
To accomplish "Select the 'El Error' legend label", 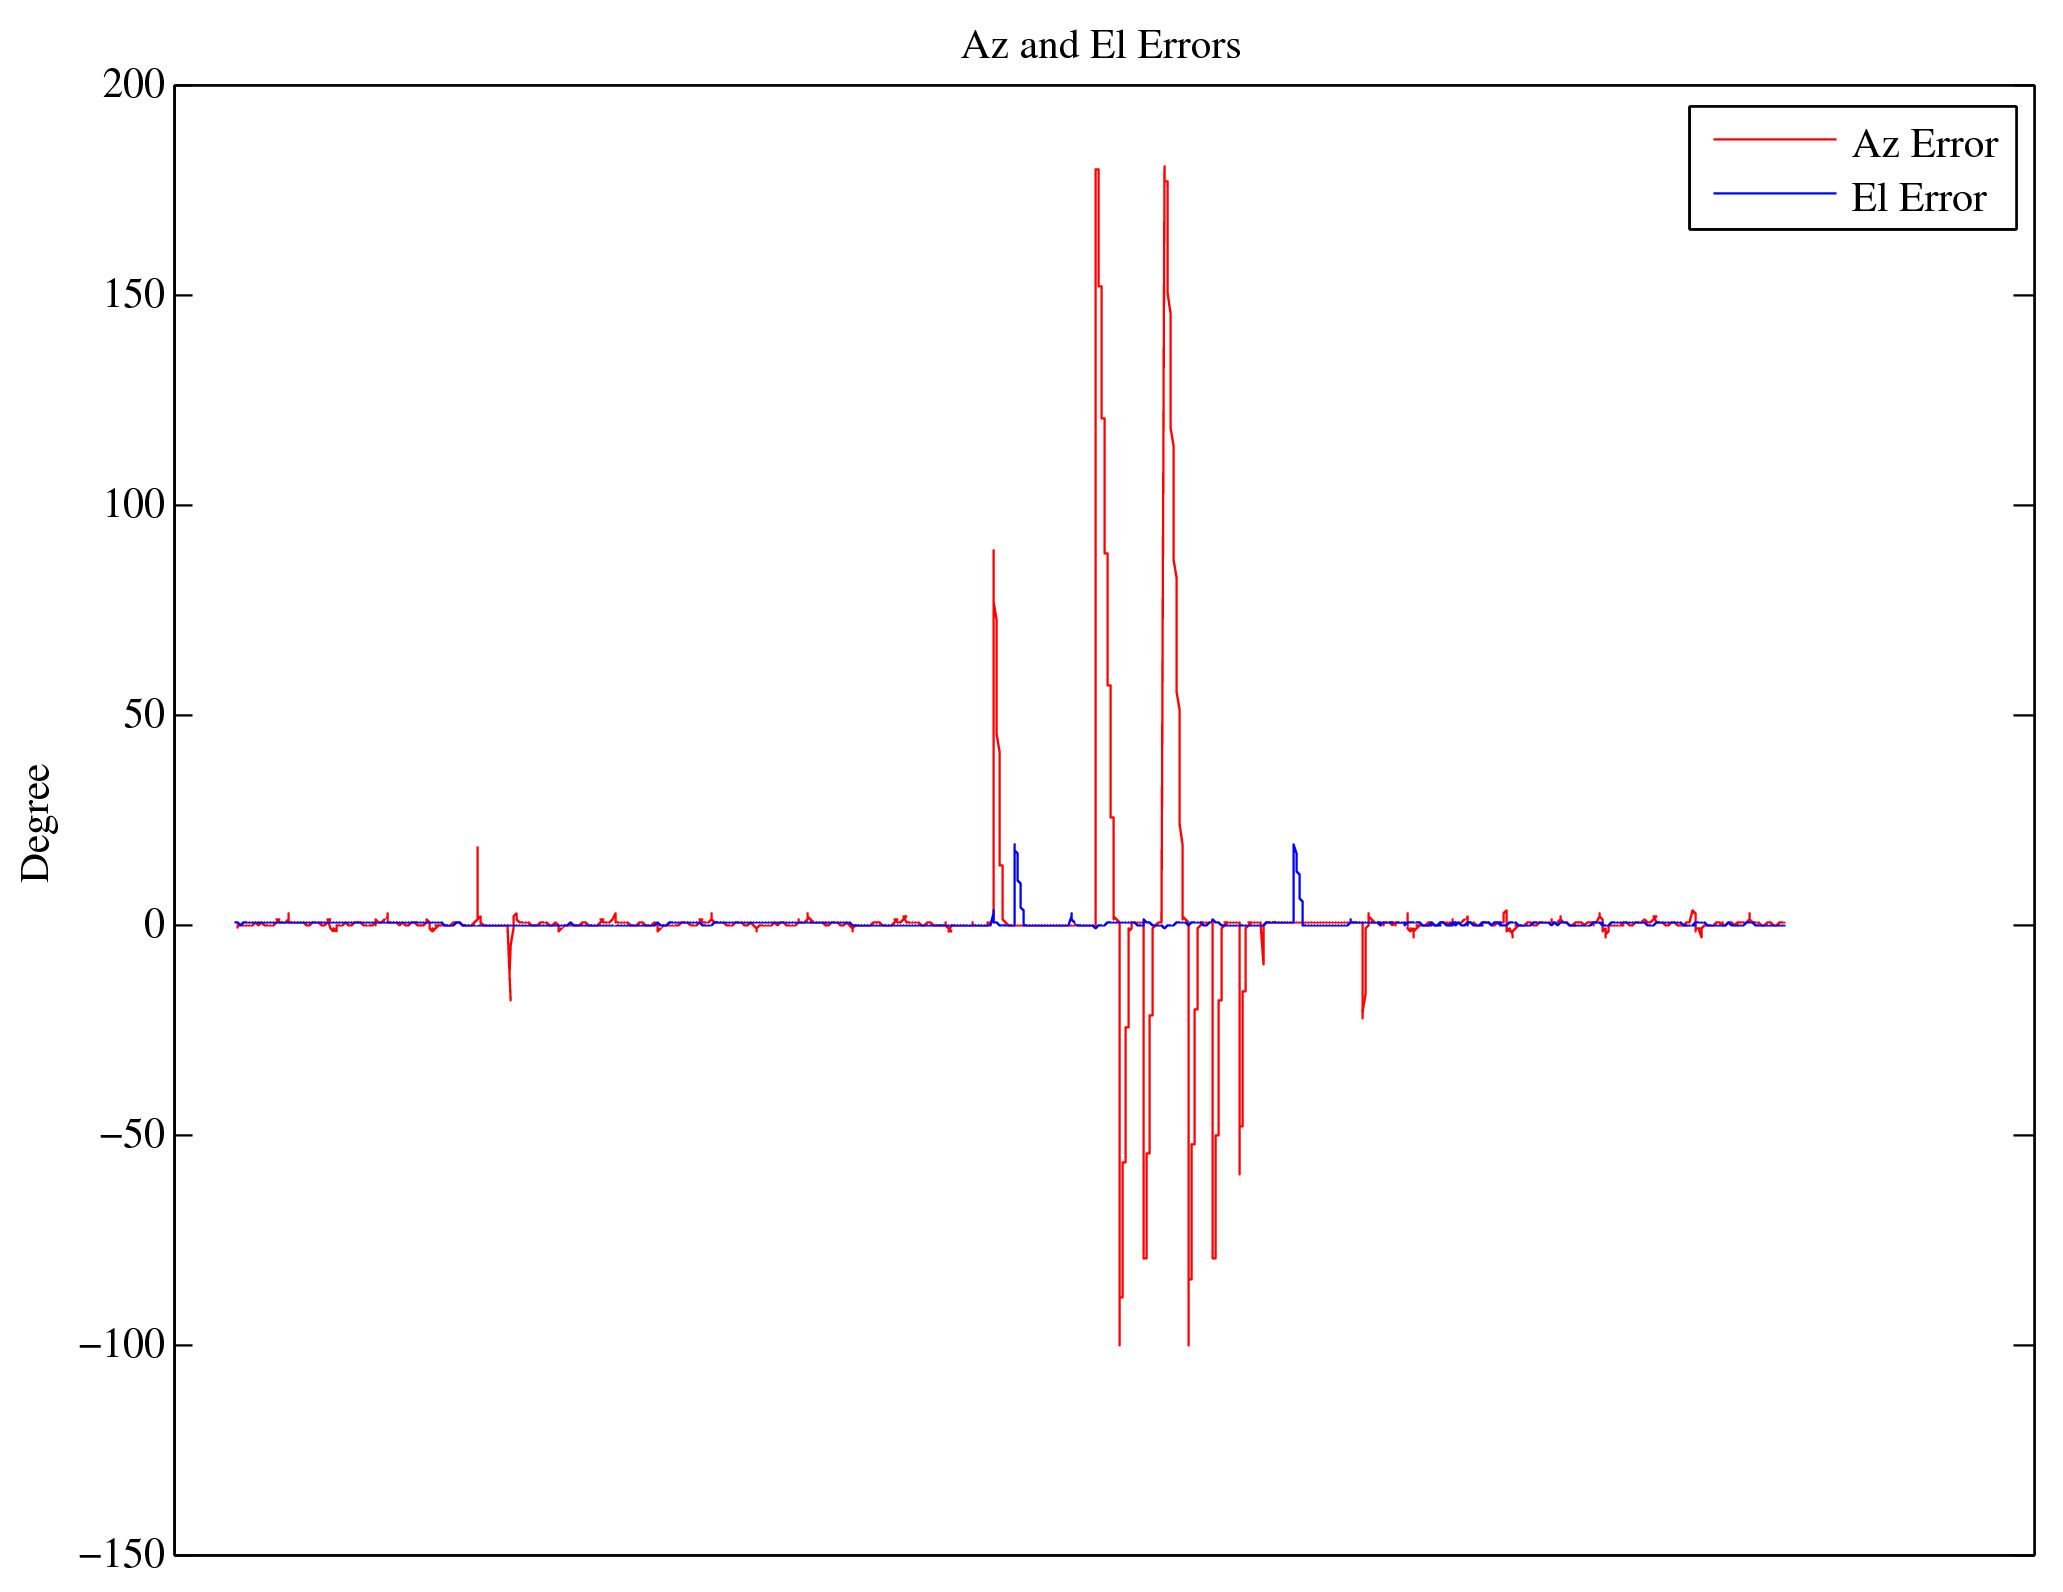I will point(1918,199).
